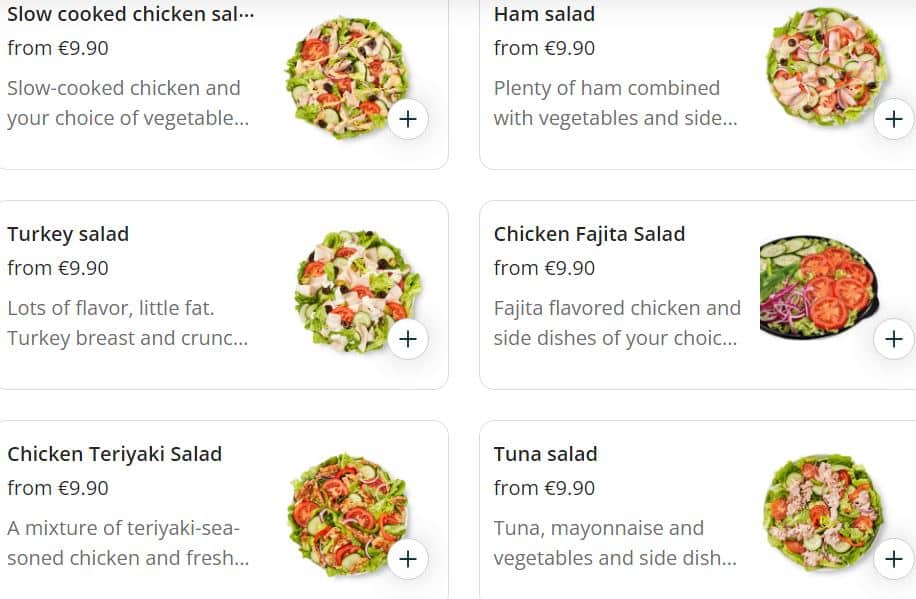916x599 pixels.
Task: Click the Ham salad heading
Action: (544, 14)
